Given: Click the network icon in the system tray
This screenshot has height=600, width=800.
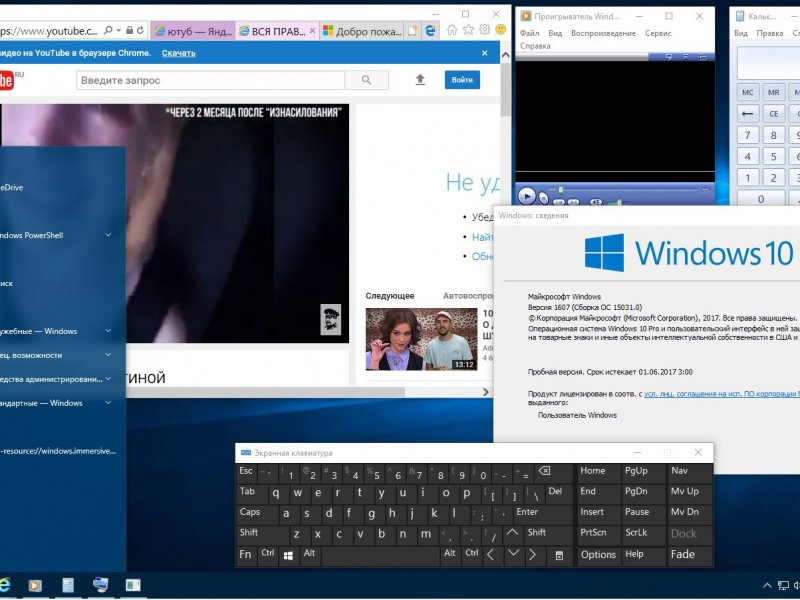Looking at the screenshot, I should (x=783, y=586).
